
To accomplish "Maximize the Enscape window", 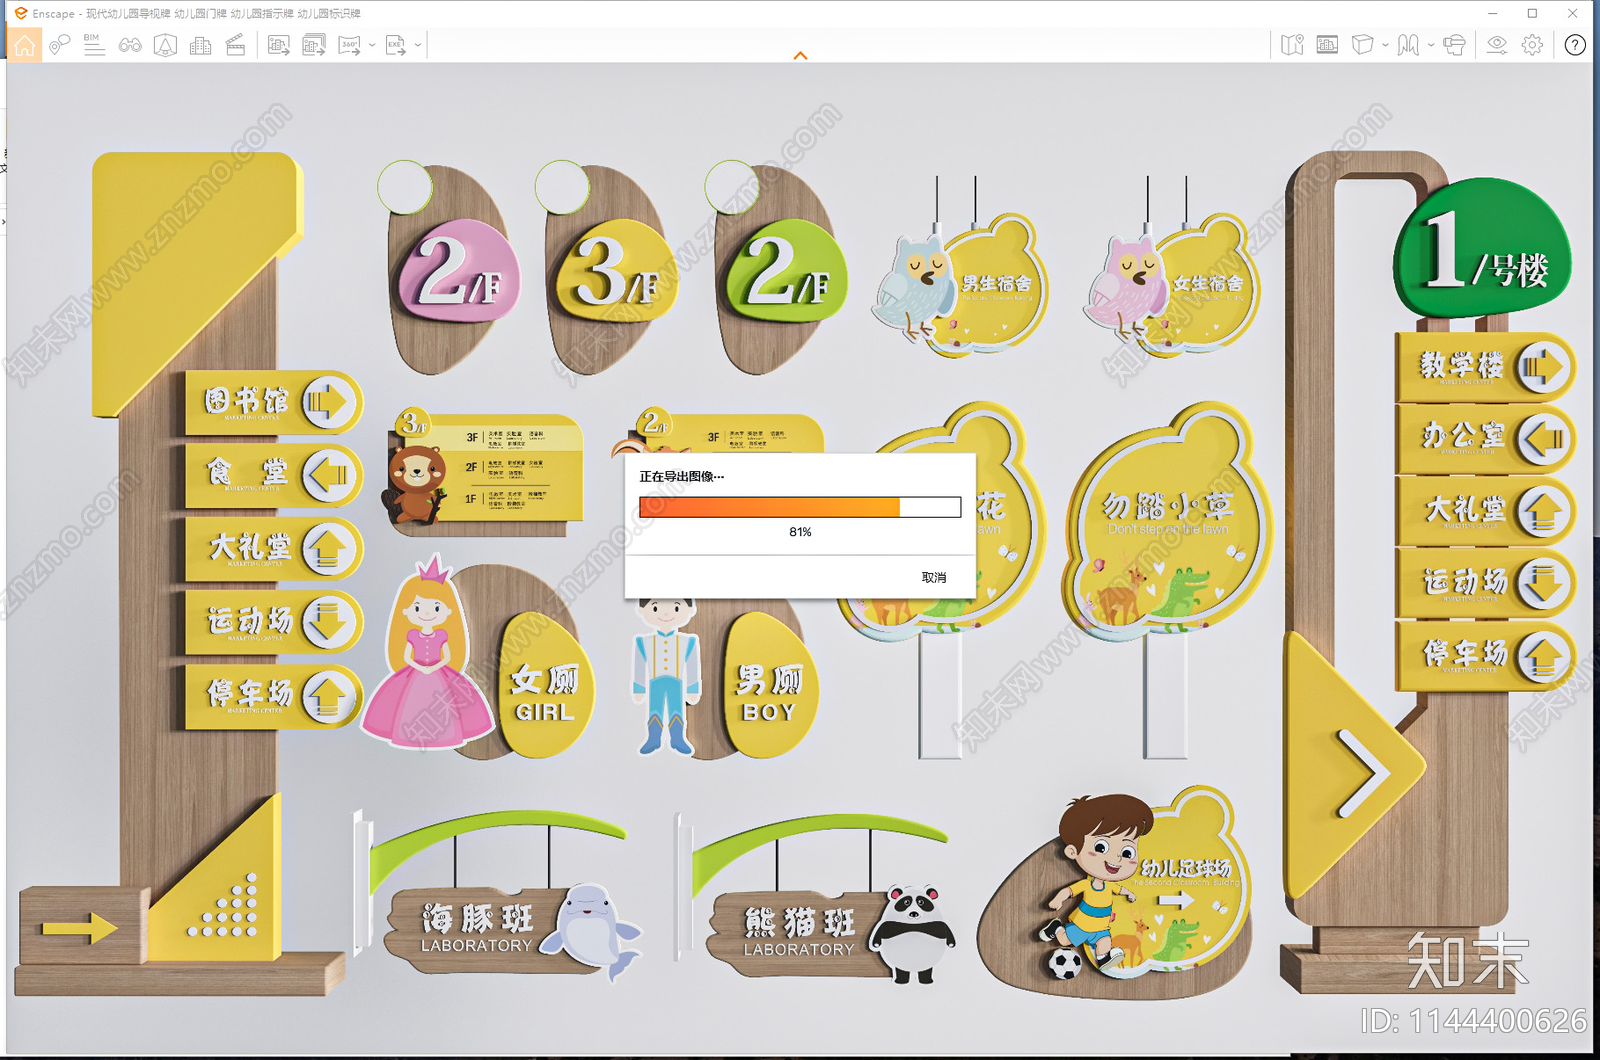I will click(1532, 13).
